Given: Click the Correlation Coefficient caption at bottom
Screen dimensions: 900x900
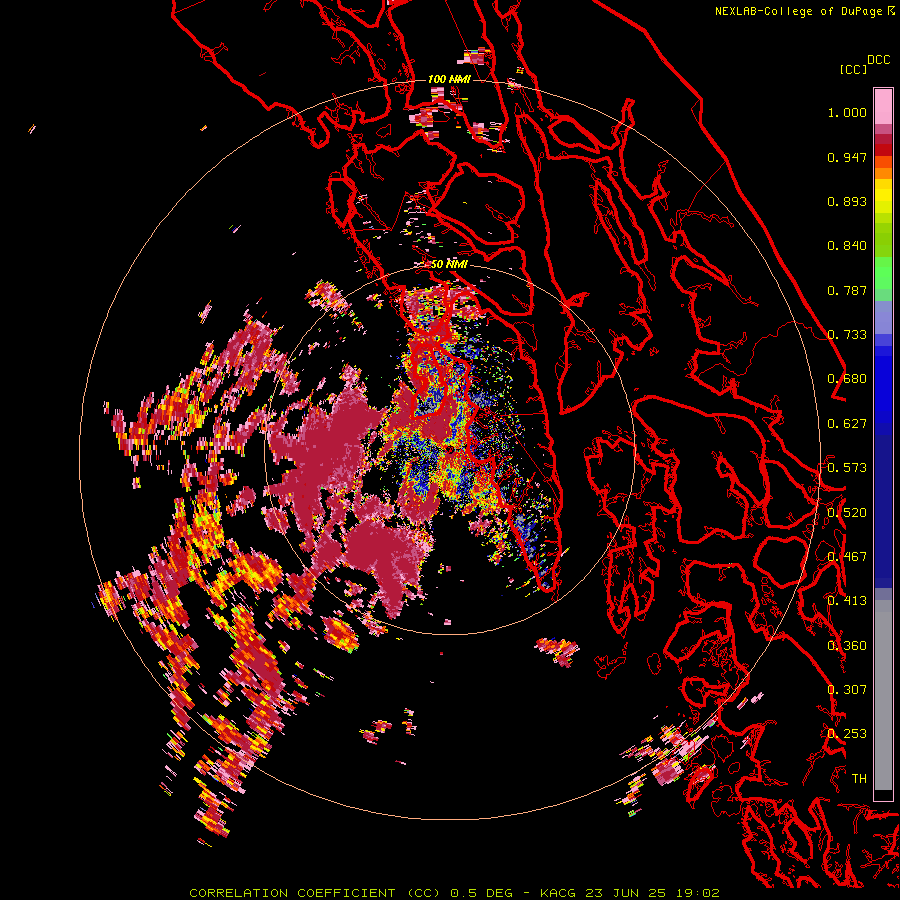Looking at the screenshot, I should (x=454, y=893).
